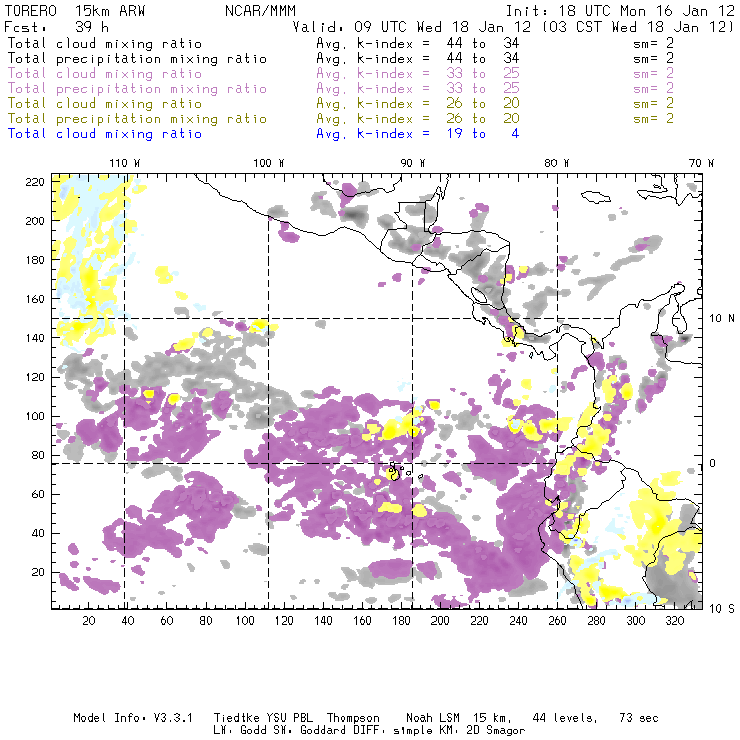Click the "260" tick on horizontal axis

click(x=557, y=621)
